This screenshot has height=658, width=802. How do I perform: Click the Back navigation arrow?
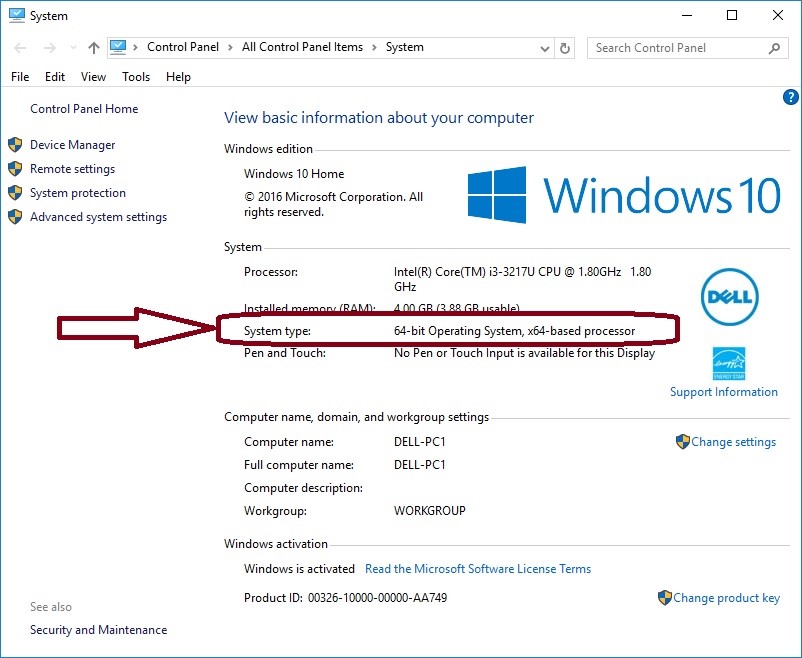pyautogui.click(x=20, y=48)
